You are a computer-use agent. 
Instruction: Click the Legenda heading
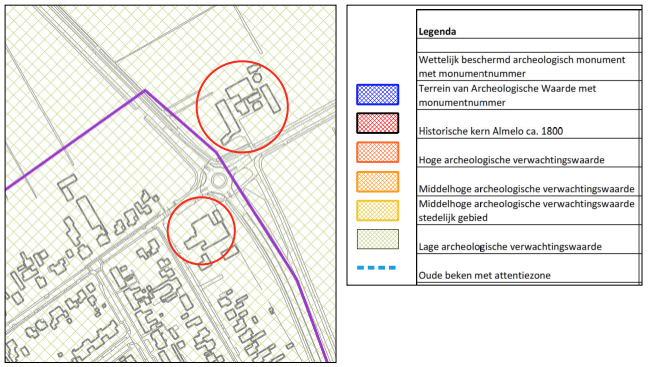pos(437,32)
